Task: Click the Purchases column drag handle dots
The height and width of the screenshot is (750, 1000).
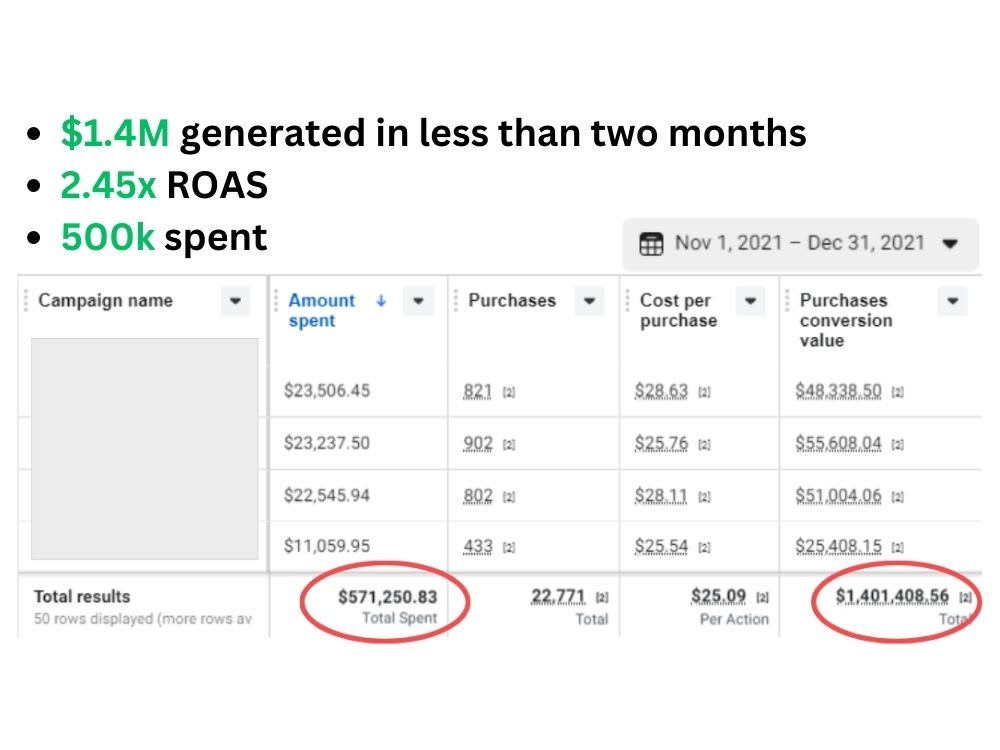Action: [x=455, y=300]
